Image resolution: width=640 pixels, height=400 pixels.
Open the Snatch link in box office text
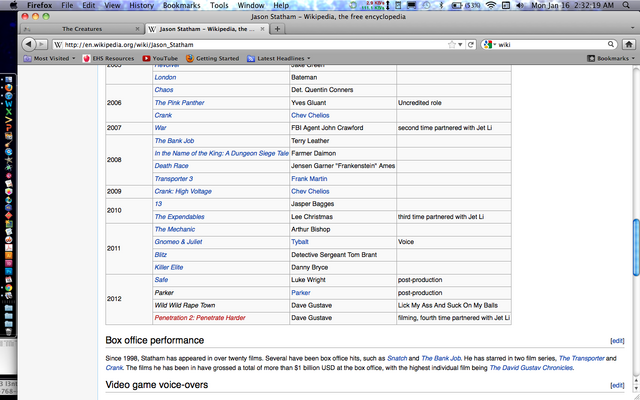pos(397,358)
